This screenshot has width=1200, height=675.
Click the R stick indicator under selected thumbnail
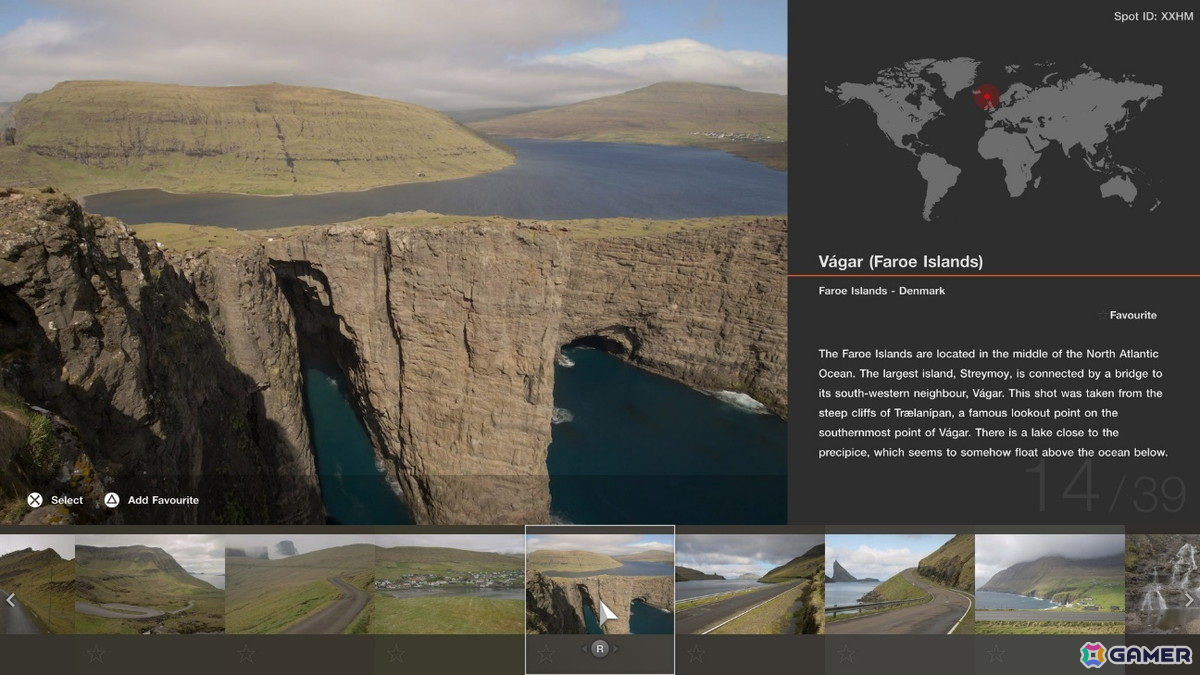point(600,649)
